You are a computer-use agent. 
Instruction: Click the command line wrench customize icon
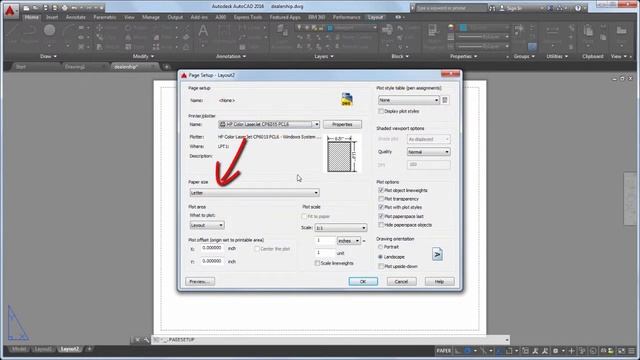(x=146, y=340)
